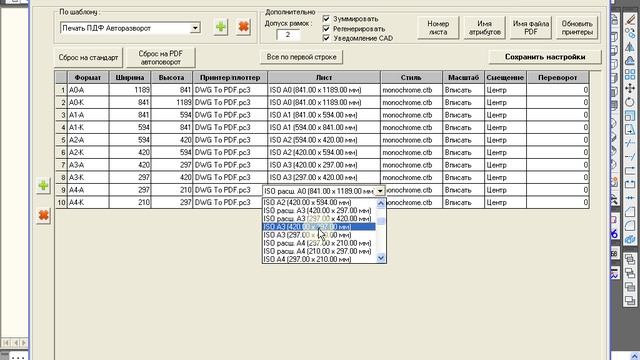Toggle the Уведомление CAD checkbox
640x360 pixels.
[326, 38]
